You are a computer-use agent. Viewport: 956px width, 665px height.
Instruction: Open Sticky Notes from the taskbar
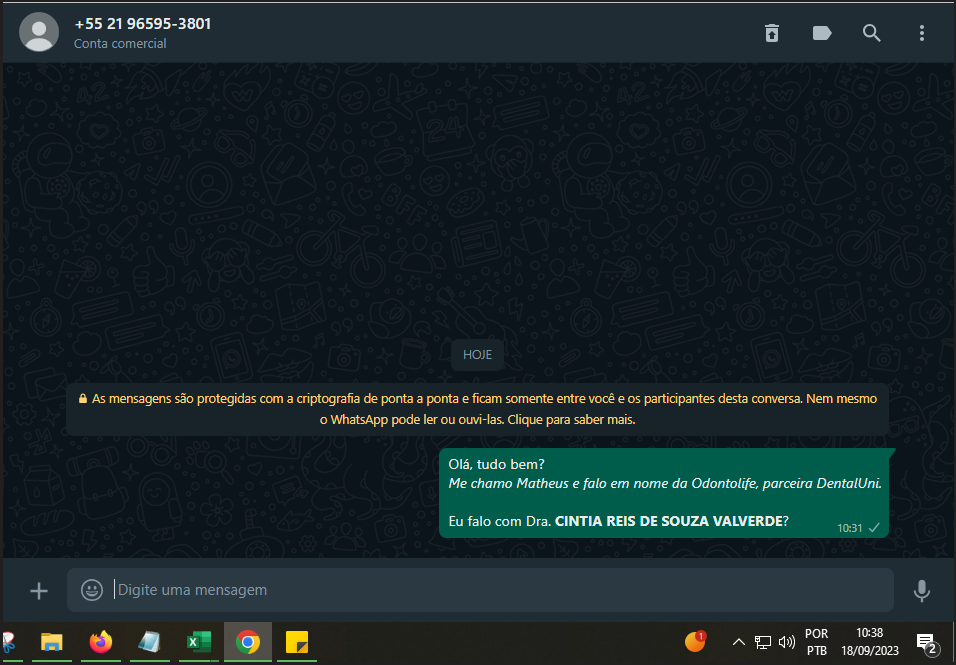point(297,642)
